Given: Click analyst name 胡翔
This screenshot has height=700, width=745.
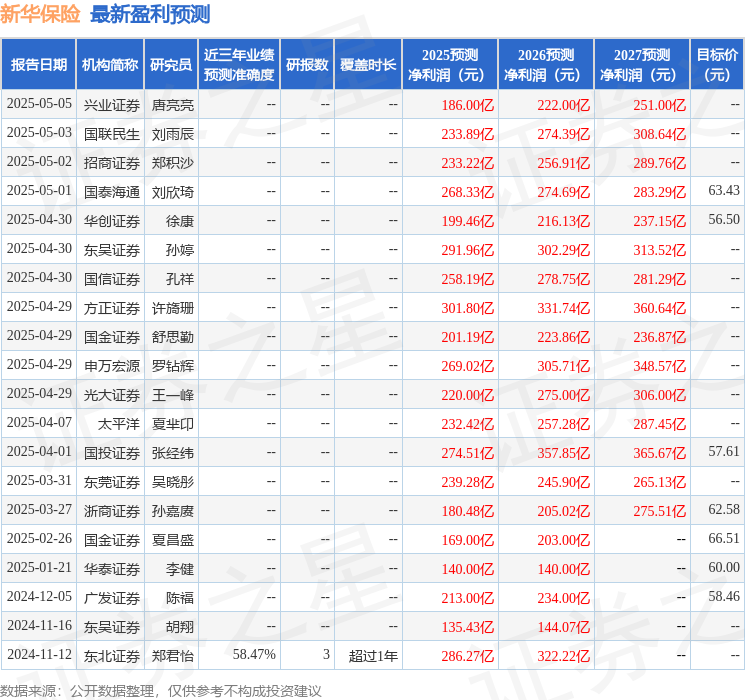Looking at the screenshot, I should click(x=180, y=627).
